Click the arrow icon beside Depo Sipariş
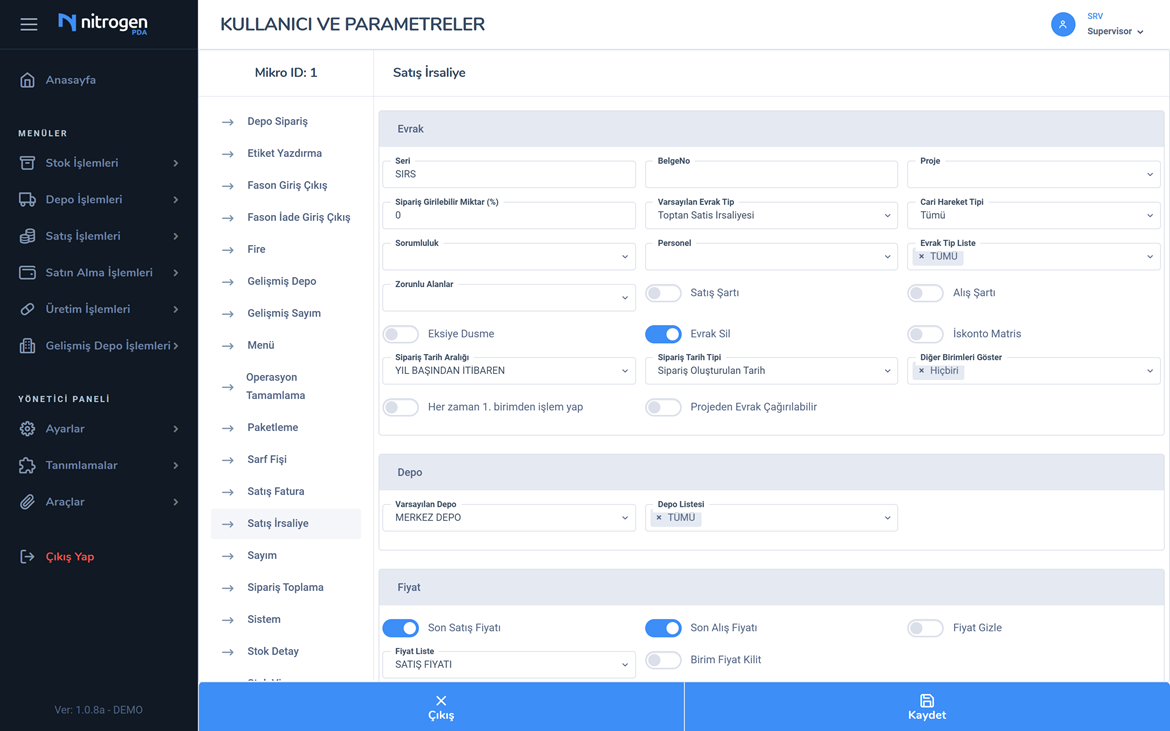The width and height of the screenshot is (1170, 731). [228, 122]
